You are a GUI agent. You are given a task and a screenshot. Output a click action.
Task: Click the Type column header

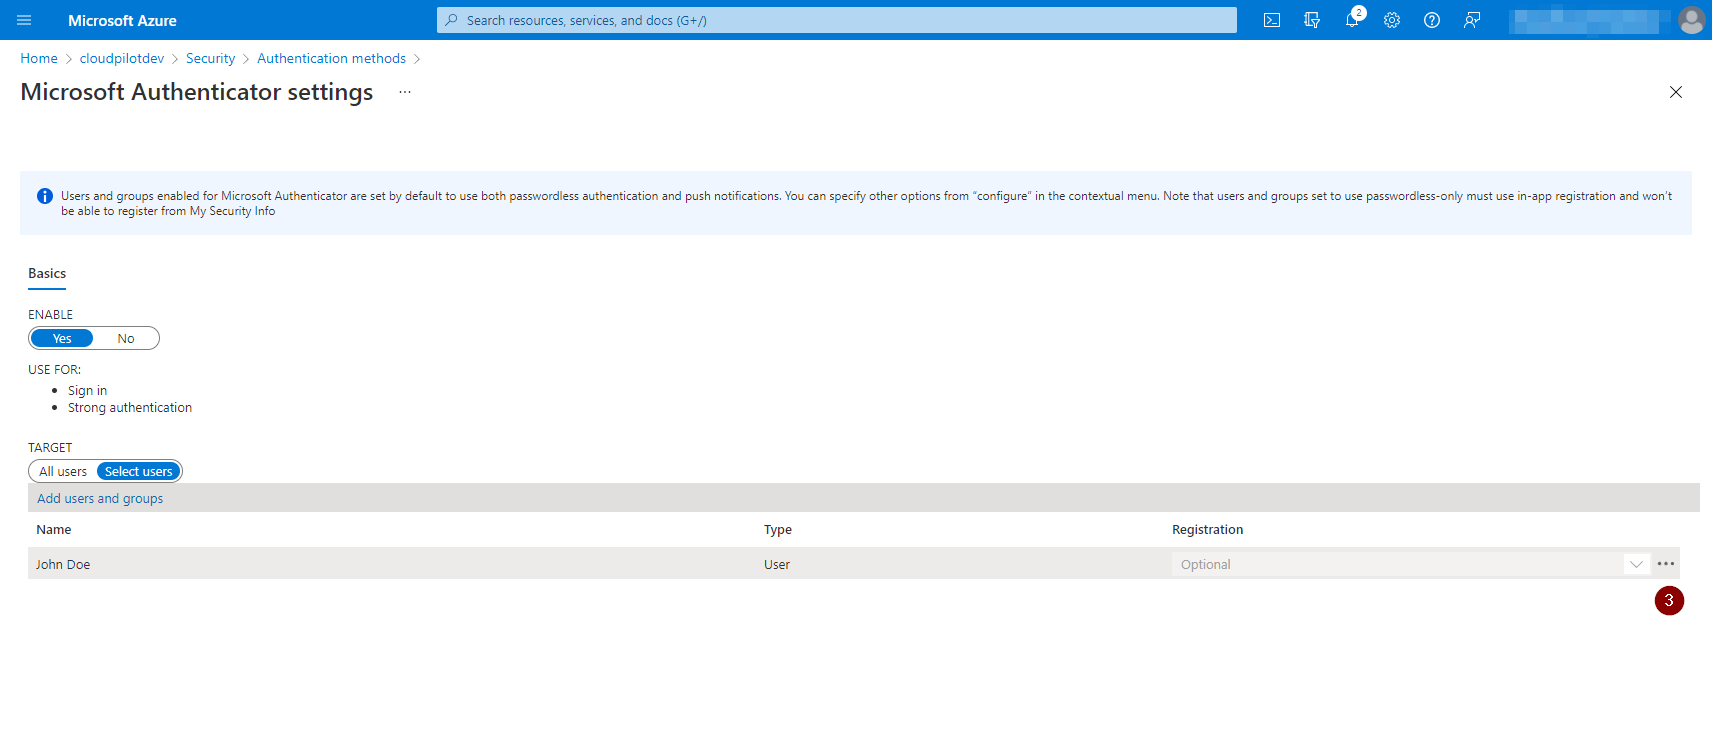[x=778, y=529]
